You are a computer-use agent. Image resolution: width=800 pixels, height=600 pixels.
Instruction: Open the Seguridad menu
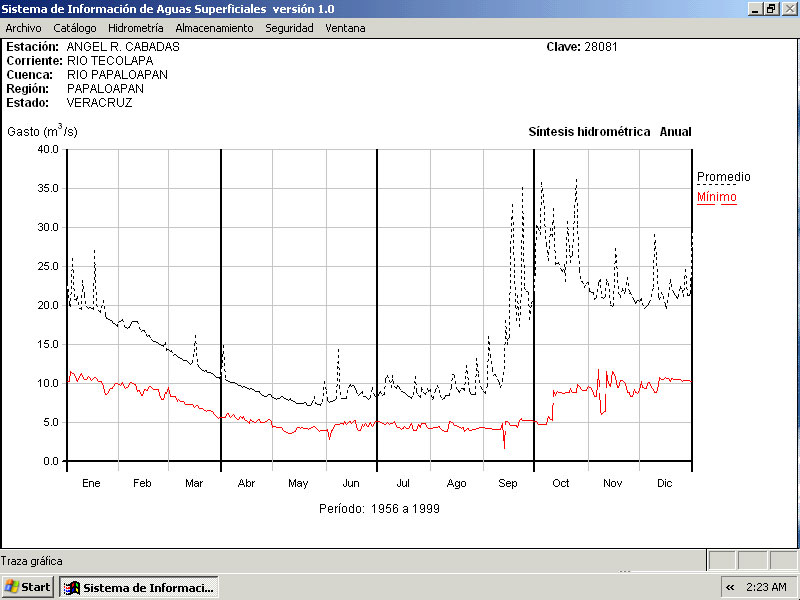tap(289, 28)
